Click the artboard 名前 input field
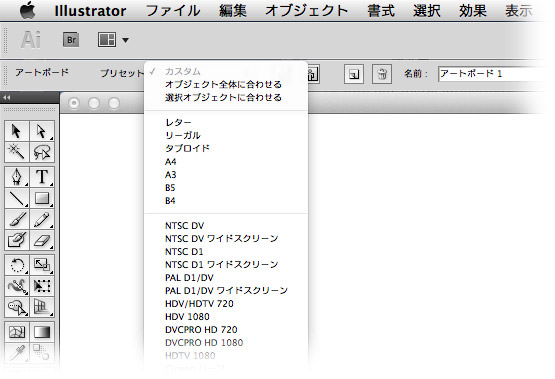555x379 pixels. tap(491, 74)
